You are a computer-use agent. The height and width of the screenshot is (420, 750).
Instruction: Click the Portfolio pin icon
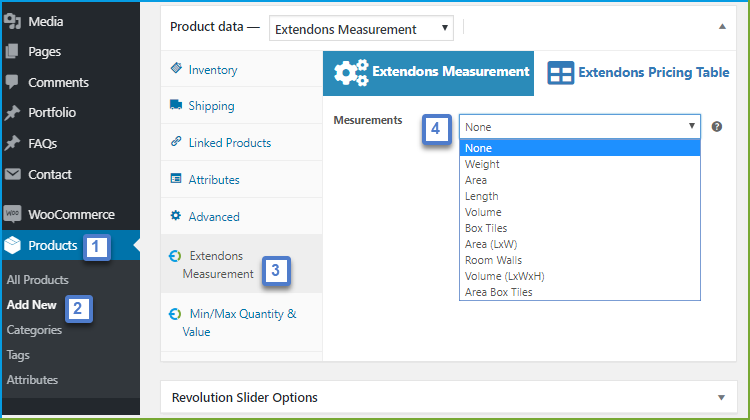coord(13,113)
